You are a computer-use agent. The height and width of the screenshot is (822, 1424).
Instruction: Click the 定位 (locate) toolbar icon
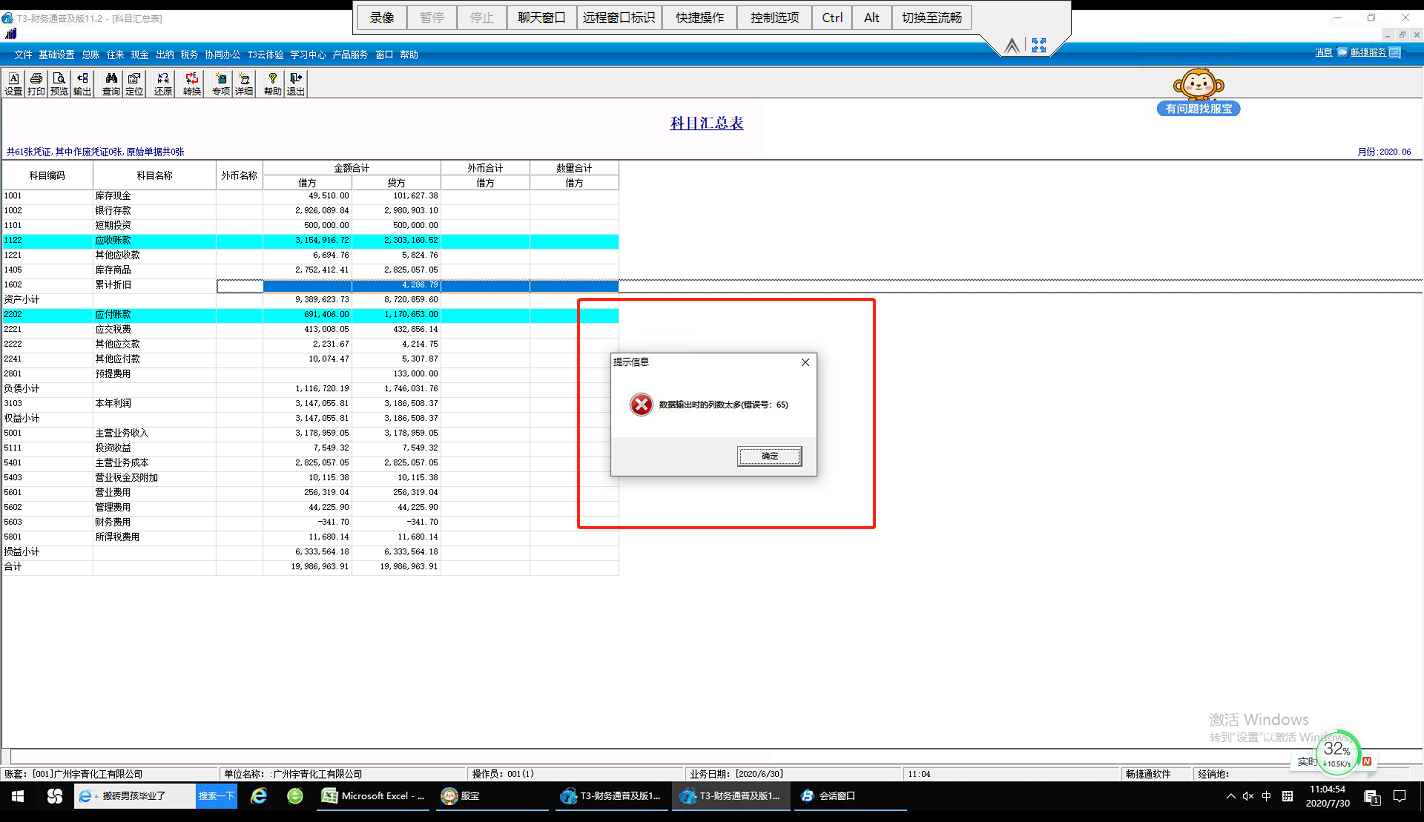tap(134, 84)
